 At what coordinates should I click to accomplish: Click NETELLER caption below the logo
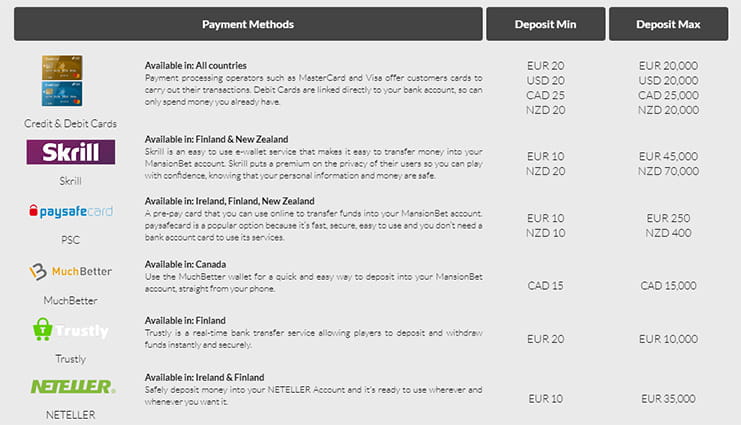tap(70, 415)
